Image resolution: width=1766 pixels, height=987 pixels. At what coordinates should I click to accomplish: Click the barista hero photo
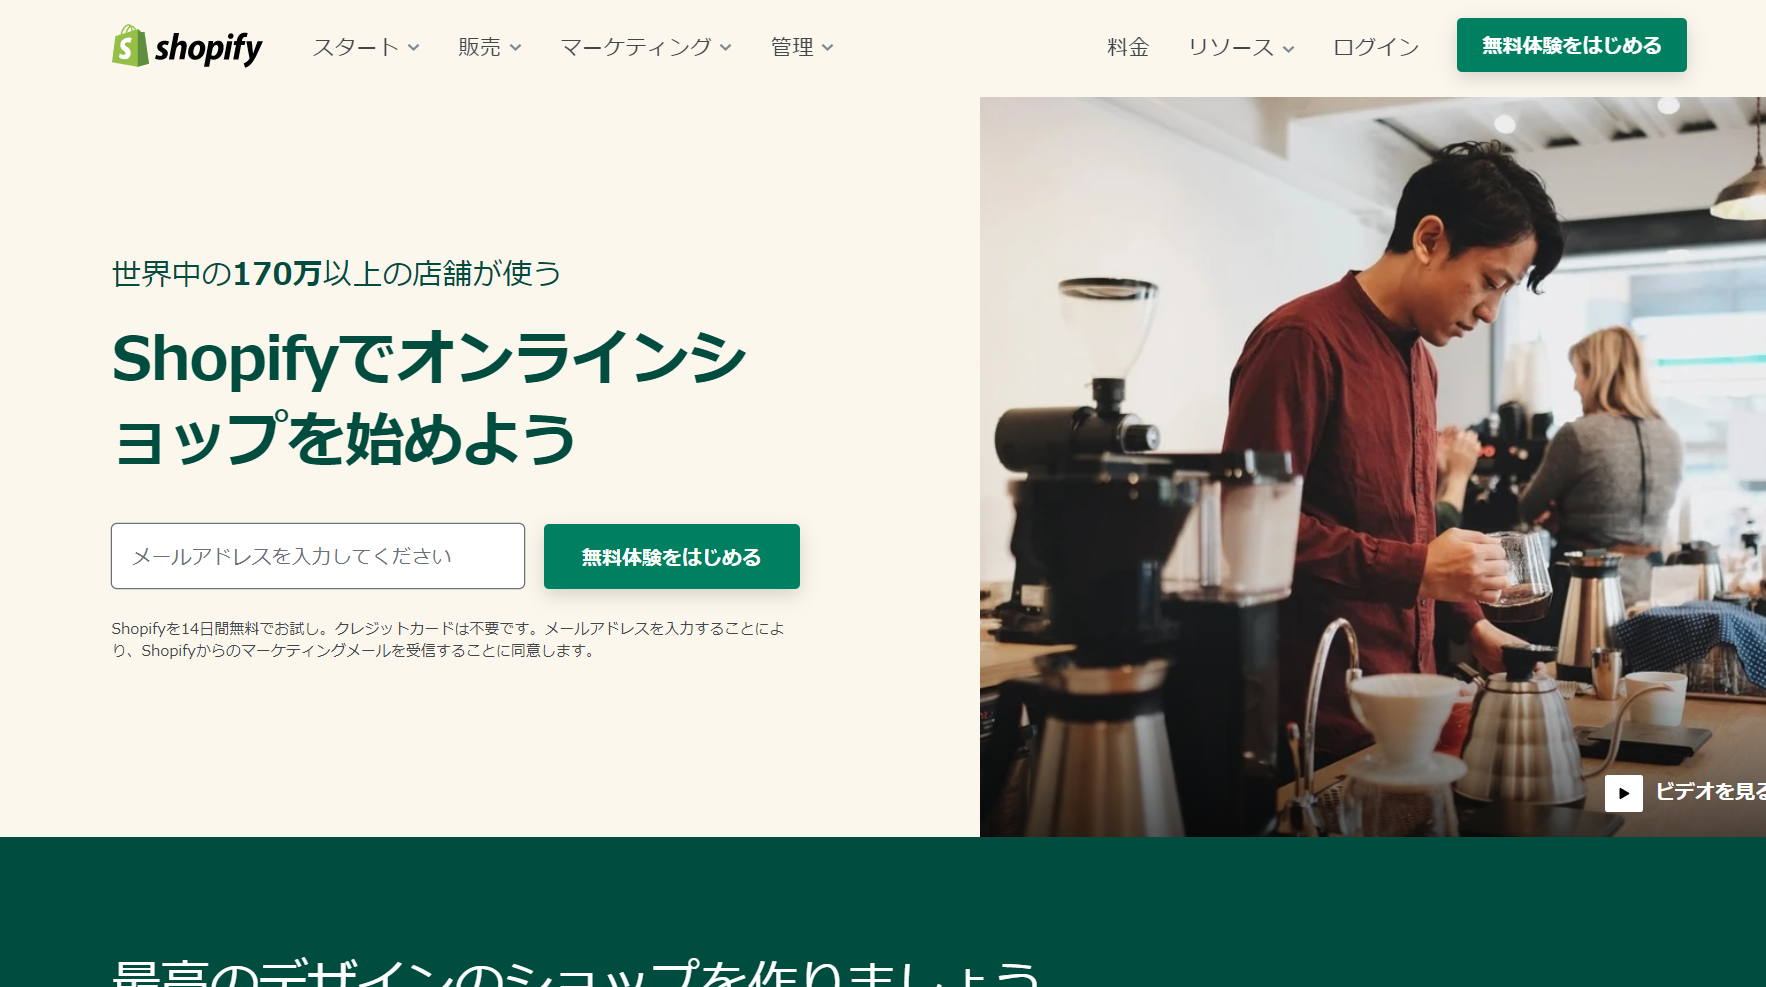(x=1373, y=467)
